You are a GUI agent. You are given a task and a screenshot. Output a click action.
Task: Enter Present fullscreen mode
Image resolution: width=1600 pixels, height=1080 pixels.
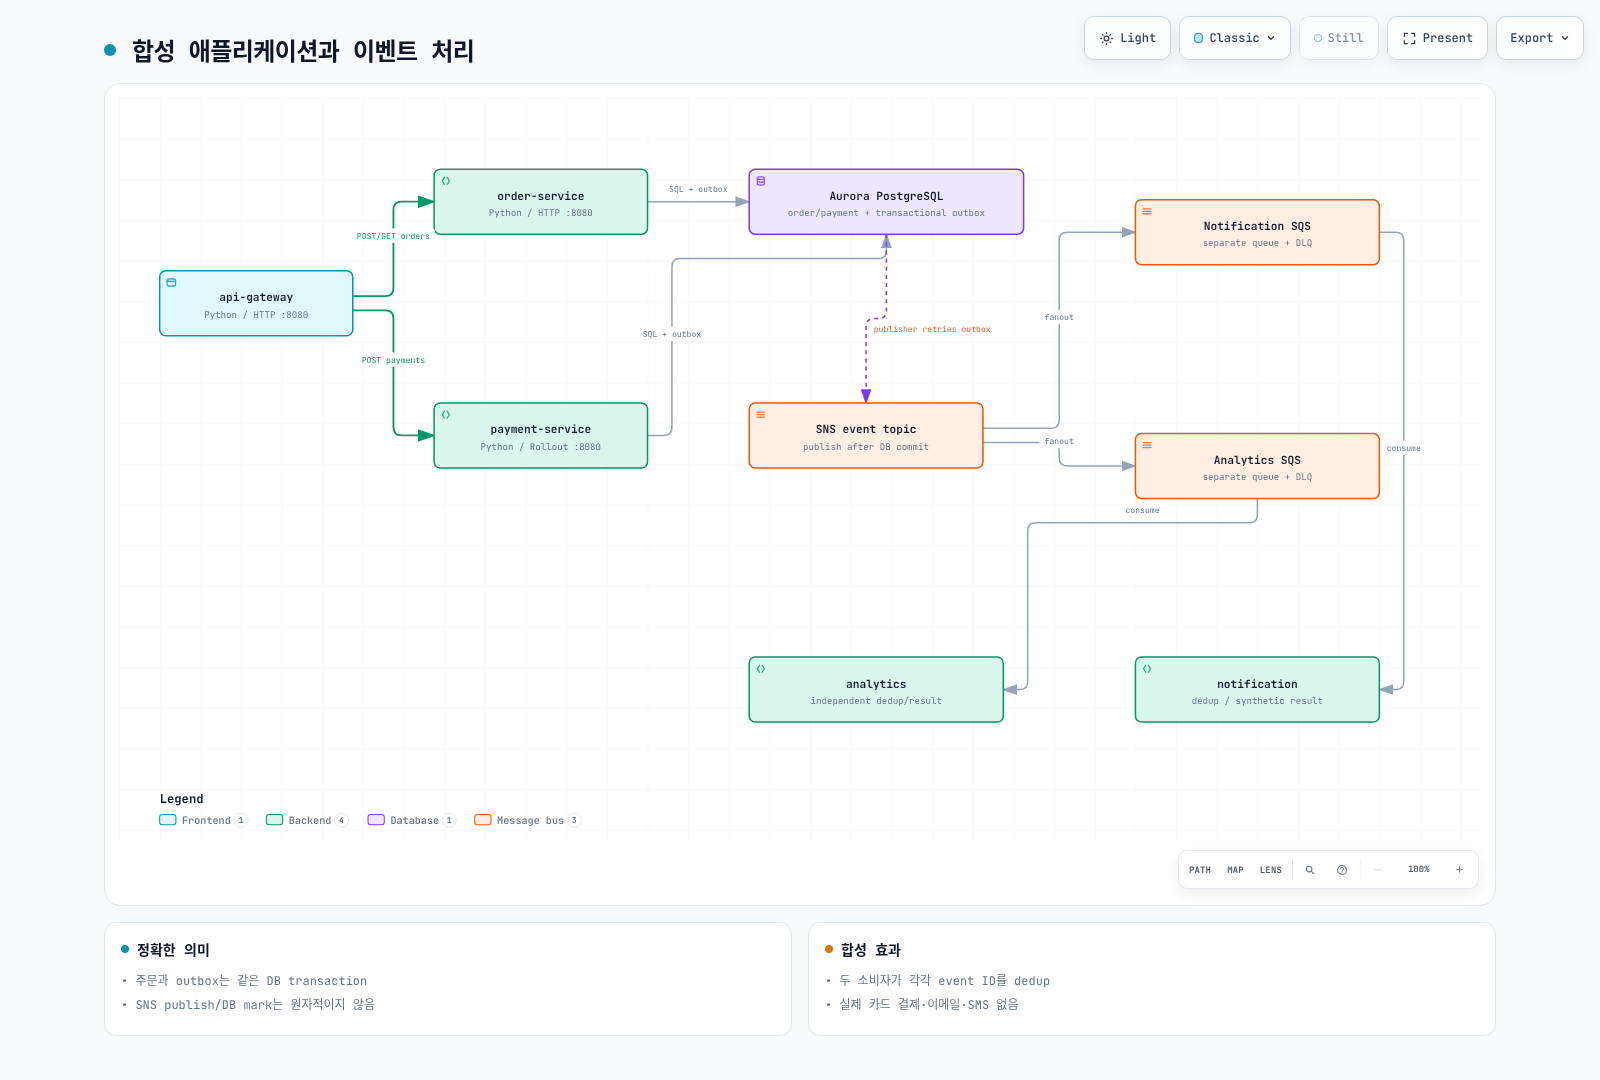pyautogui.click(x=1437, y=38)
